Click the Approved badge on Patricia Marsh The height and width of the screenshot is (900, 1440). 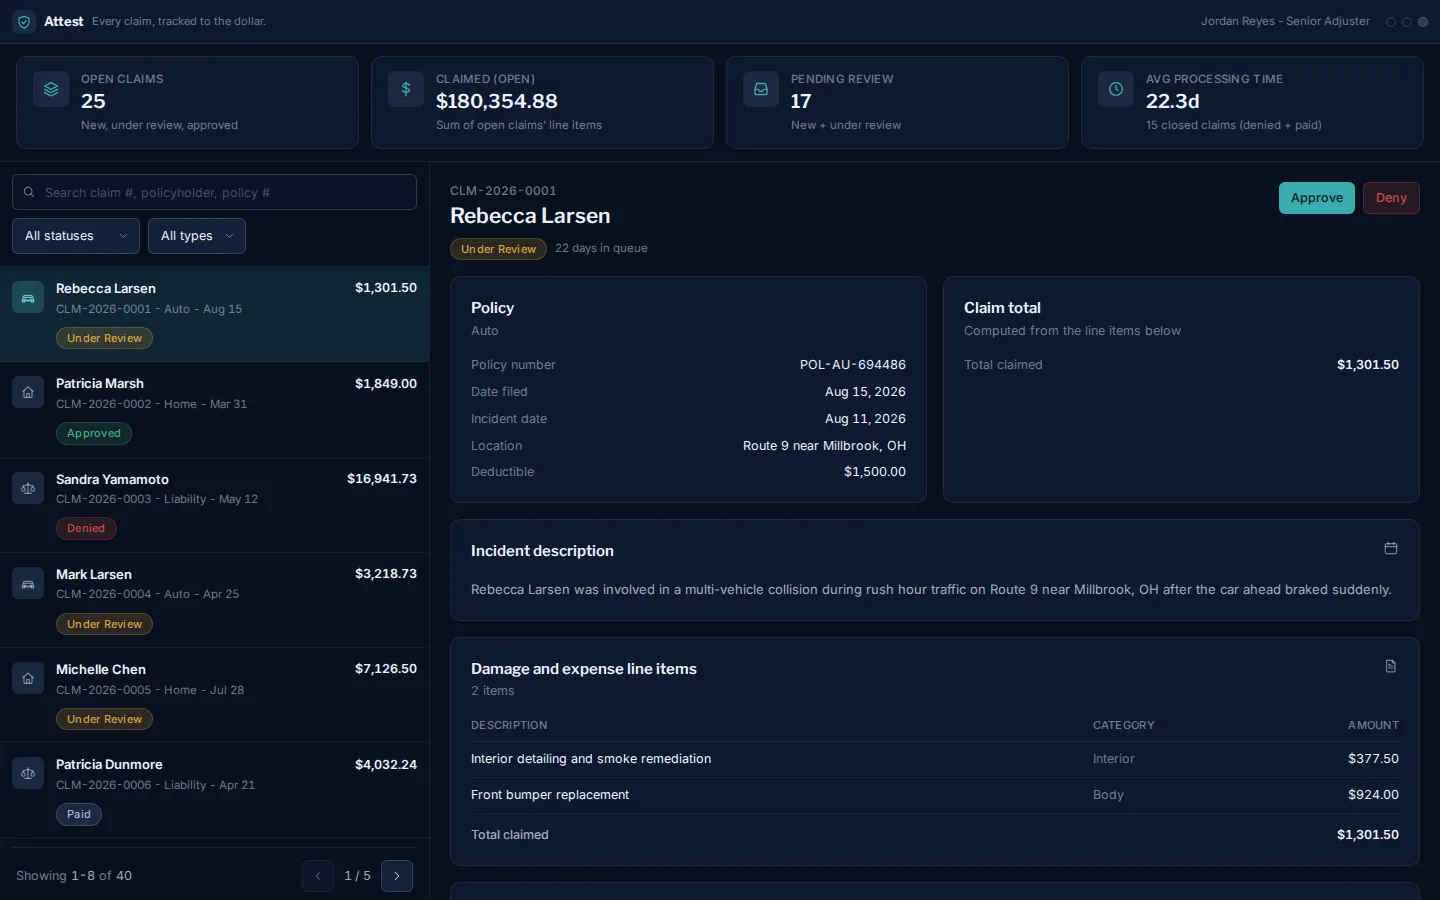(94, 433)
